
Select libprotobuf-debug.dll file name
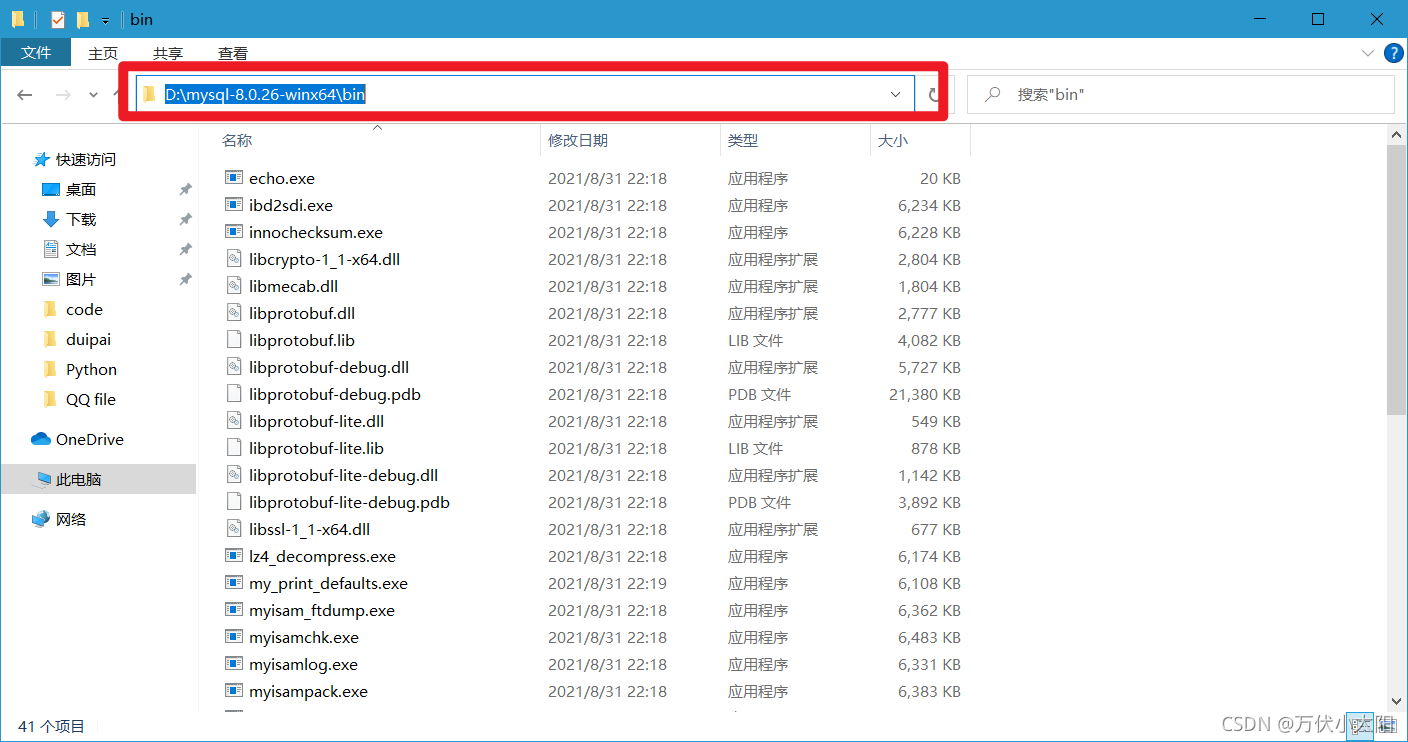(329, 367)
